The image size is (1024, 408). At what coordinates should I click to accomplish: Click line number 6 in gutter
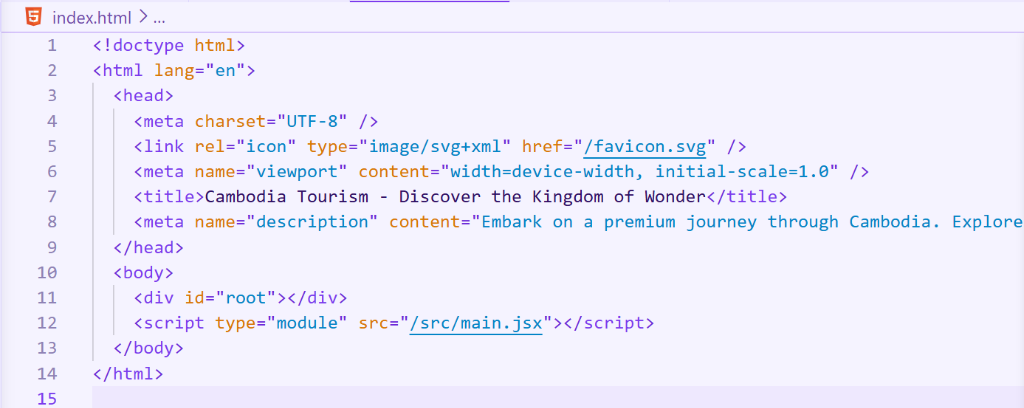point(52,172)
